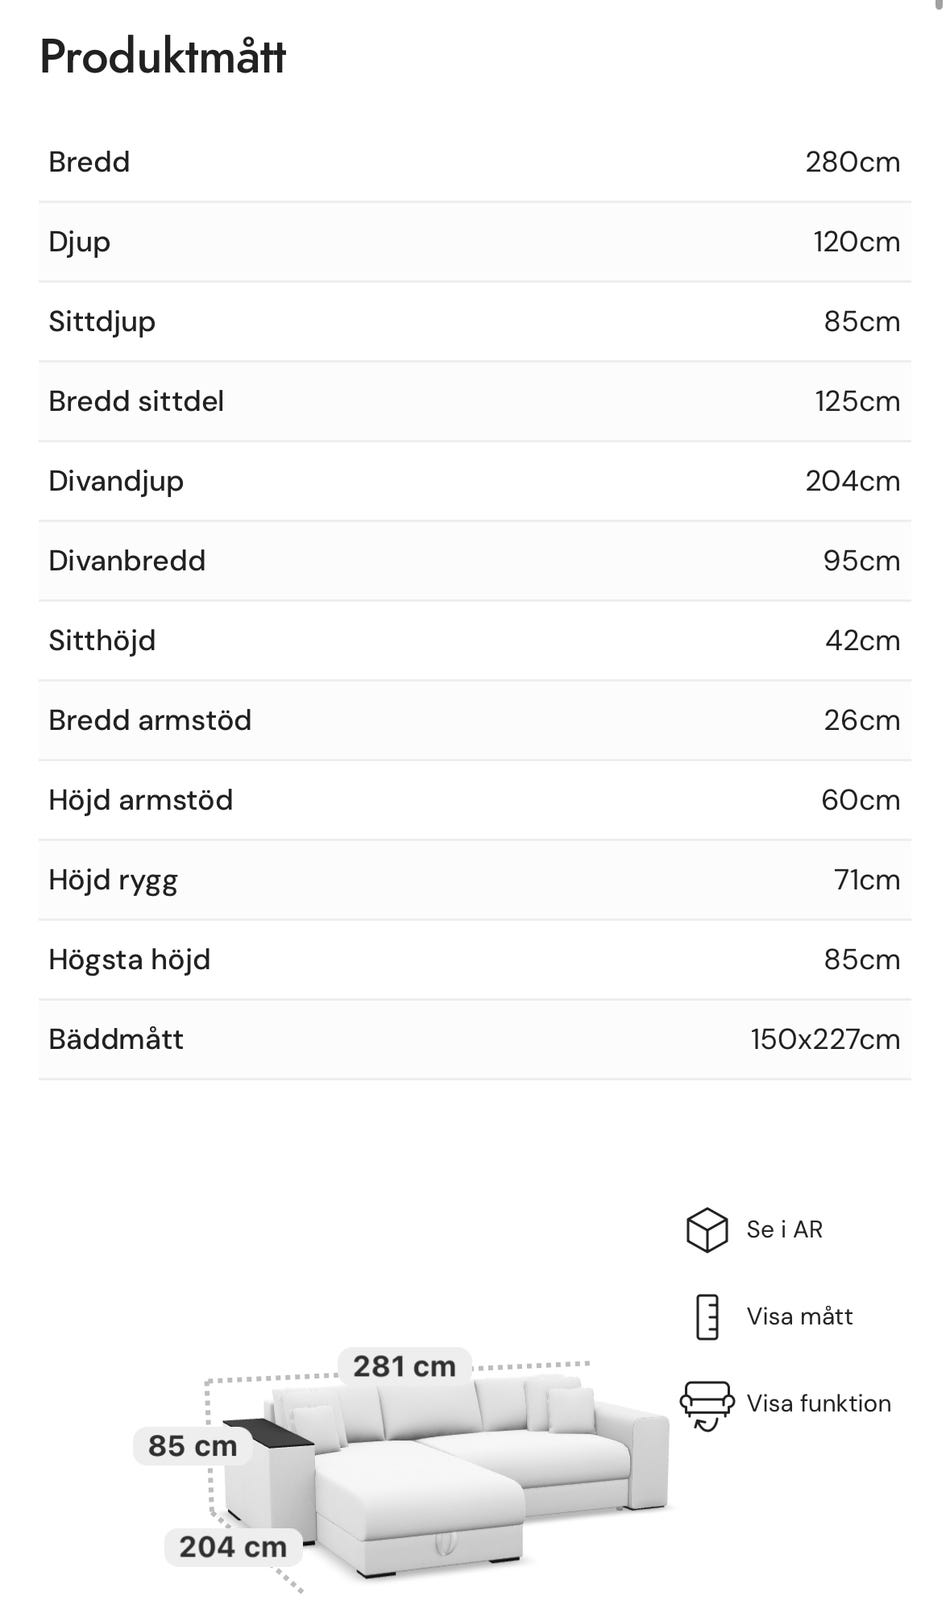Click the ruler icon for Visa mått
Viewport: 950px width, 1600px height.
pyautogui.click(x=707, y=1316)
